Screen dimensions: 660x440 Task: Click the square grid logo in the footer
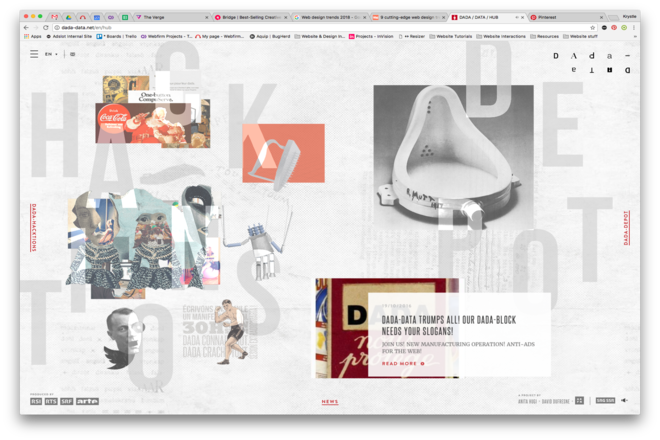580,400
